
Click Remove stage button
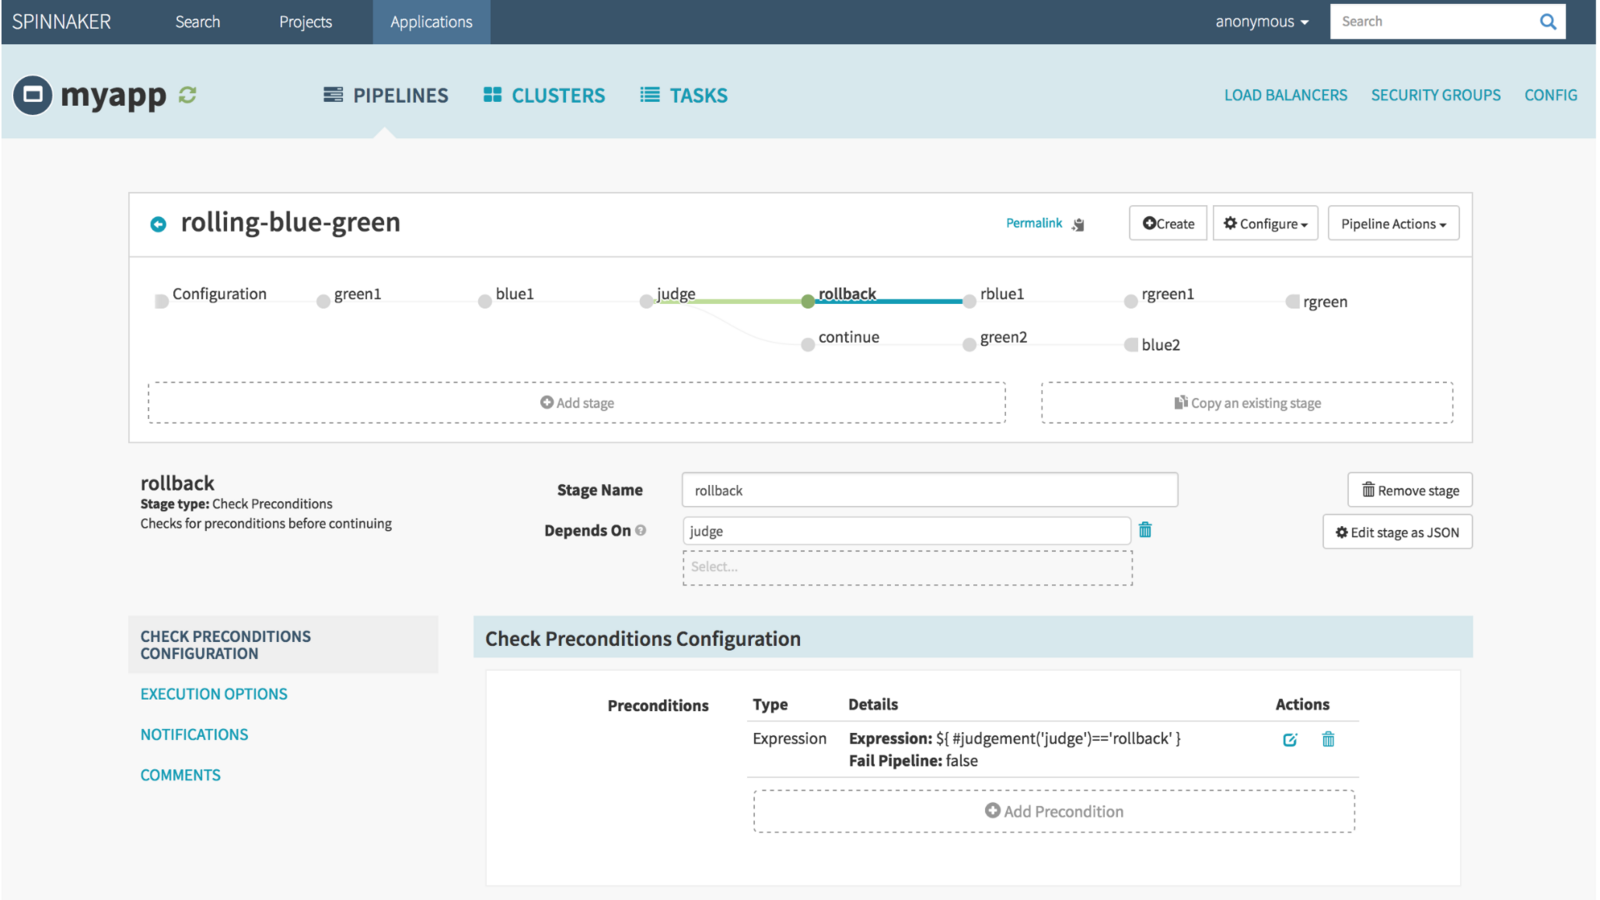point(1410,490)
